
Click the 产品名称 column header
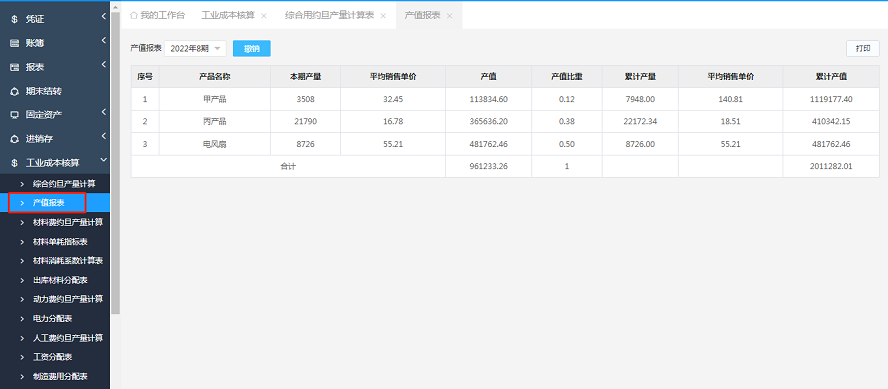pyautogui.click(x=215, y=76)
